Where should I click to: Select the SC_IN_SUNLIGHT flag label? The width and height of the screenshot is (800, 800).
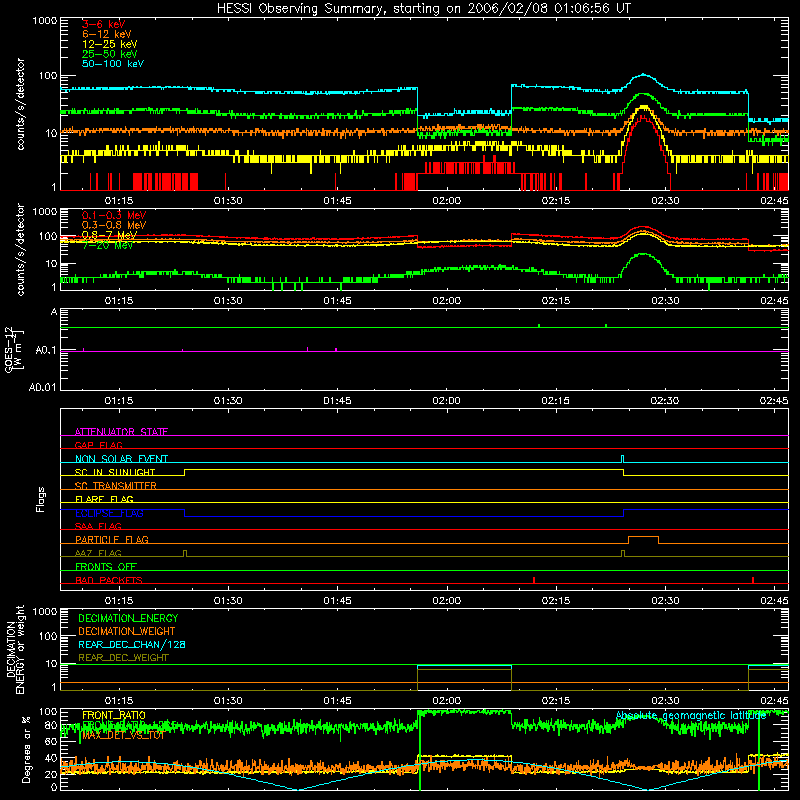click(x=115, y=472)
